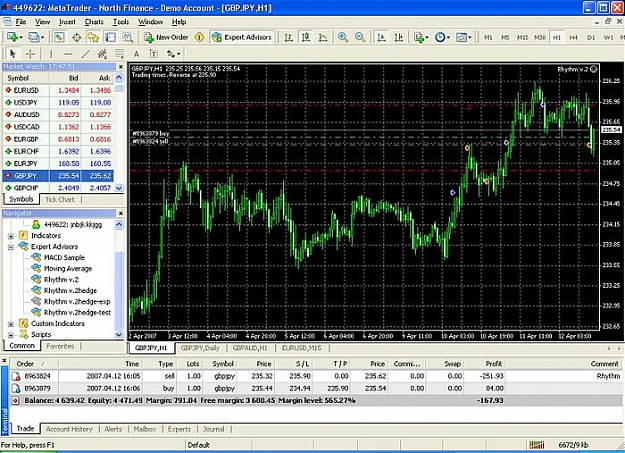Toggle the Navigator window star-folder icon
Screen dimensions: 625x453
pyautogui.click(x=93, y=37)
